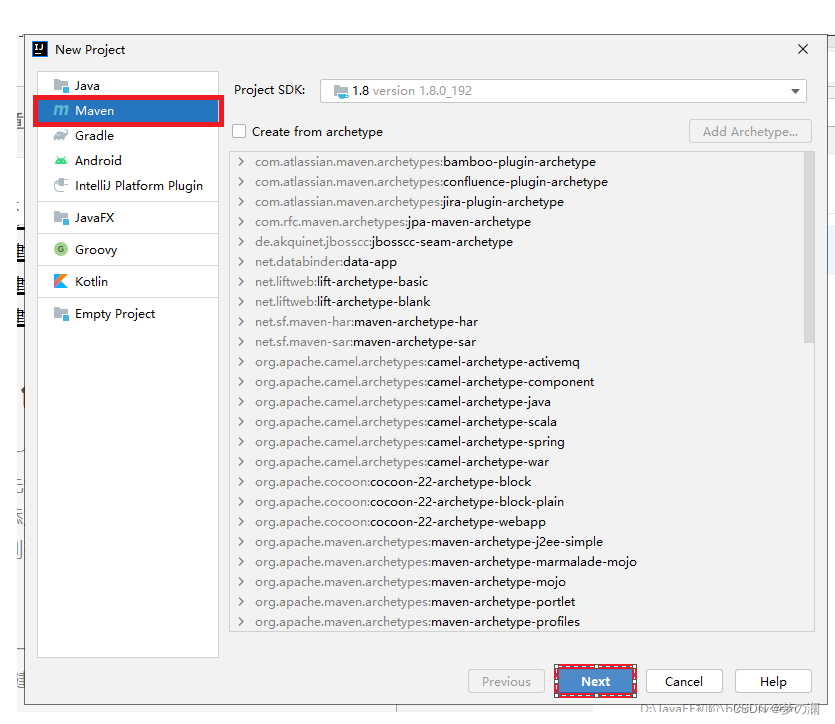
Task: Expand the jbosscc-seam-archetype entry
Action: pos(241,241)
